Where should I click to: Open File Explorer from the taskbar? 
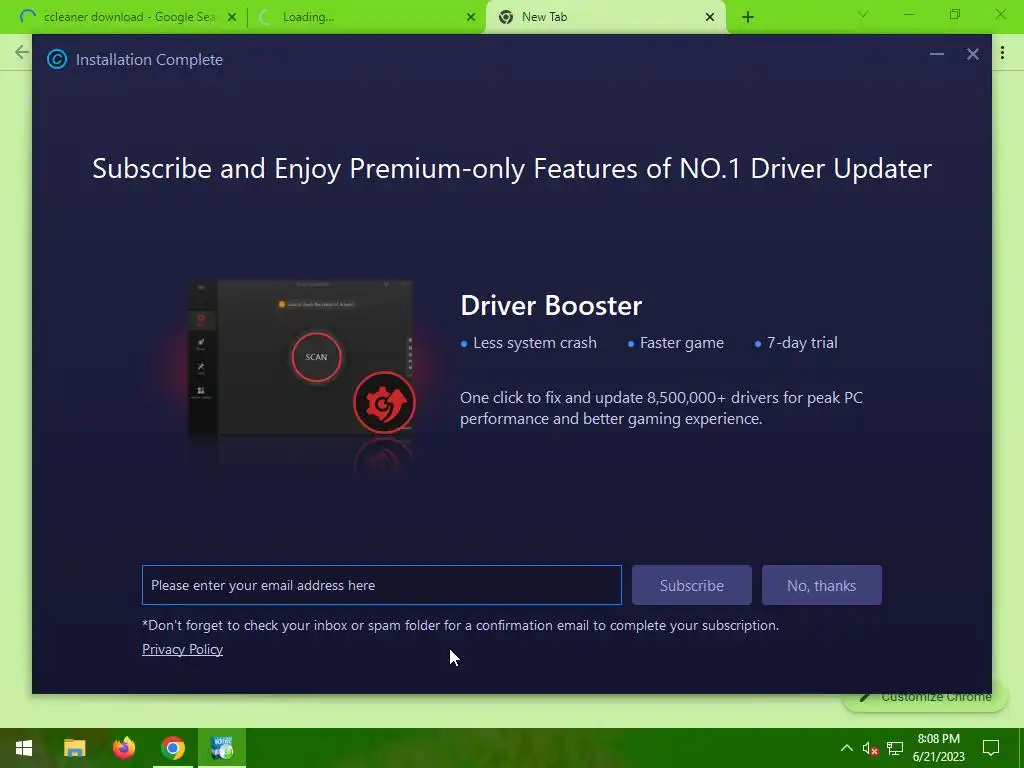click(74, 748)
